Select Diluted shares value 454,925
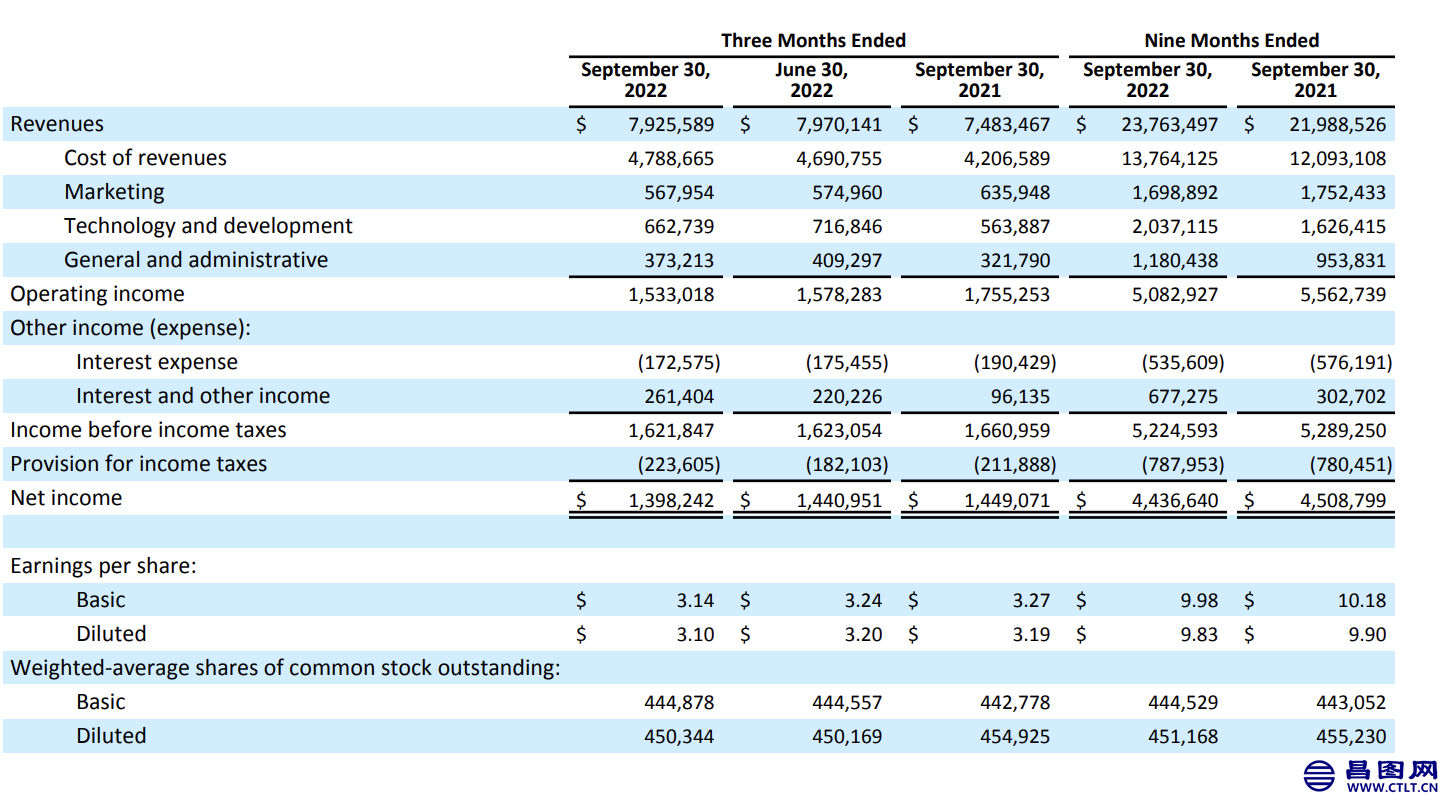 coord(1016,737)
